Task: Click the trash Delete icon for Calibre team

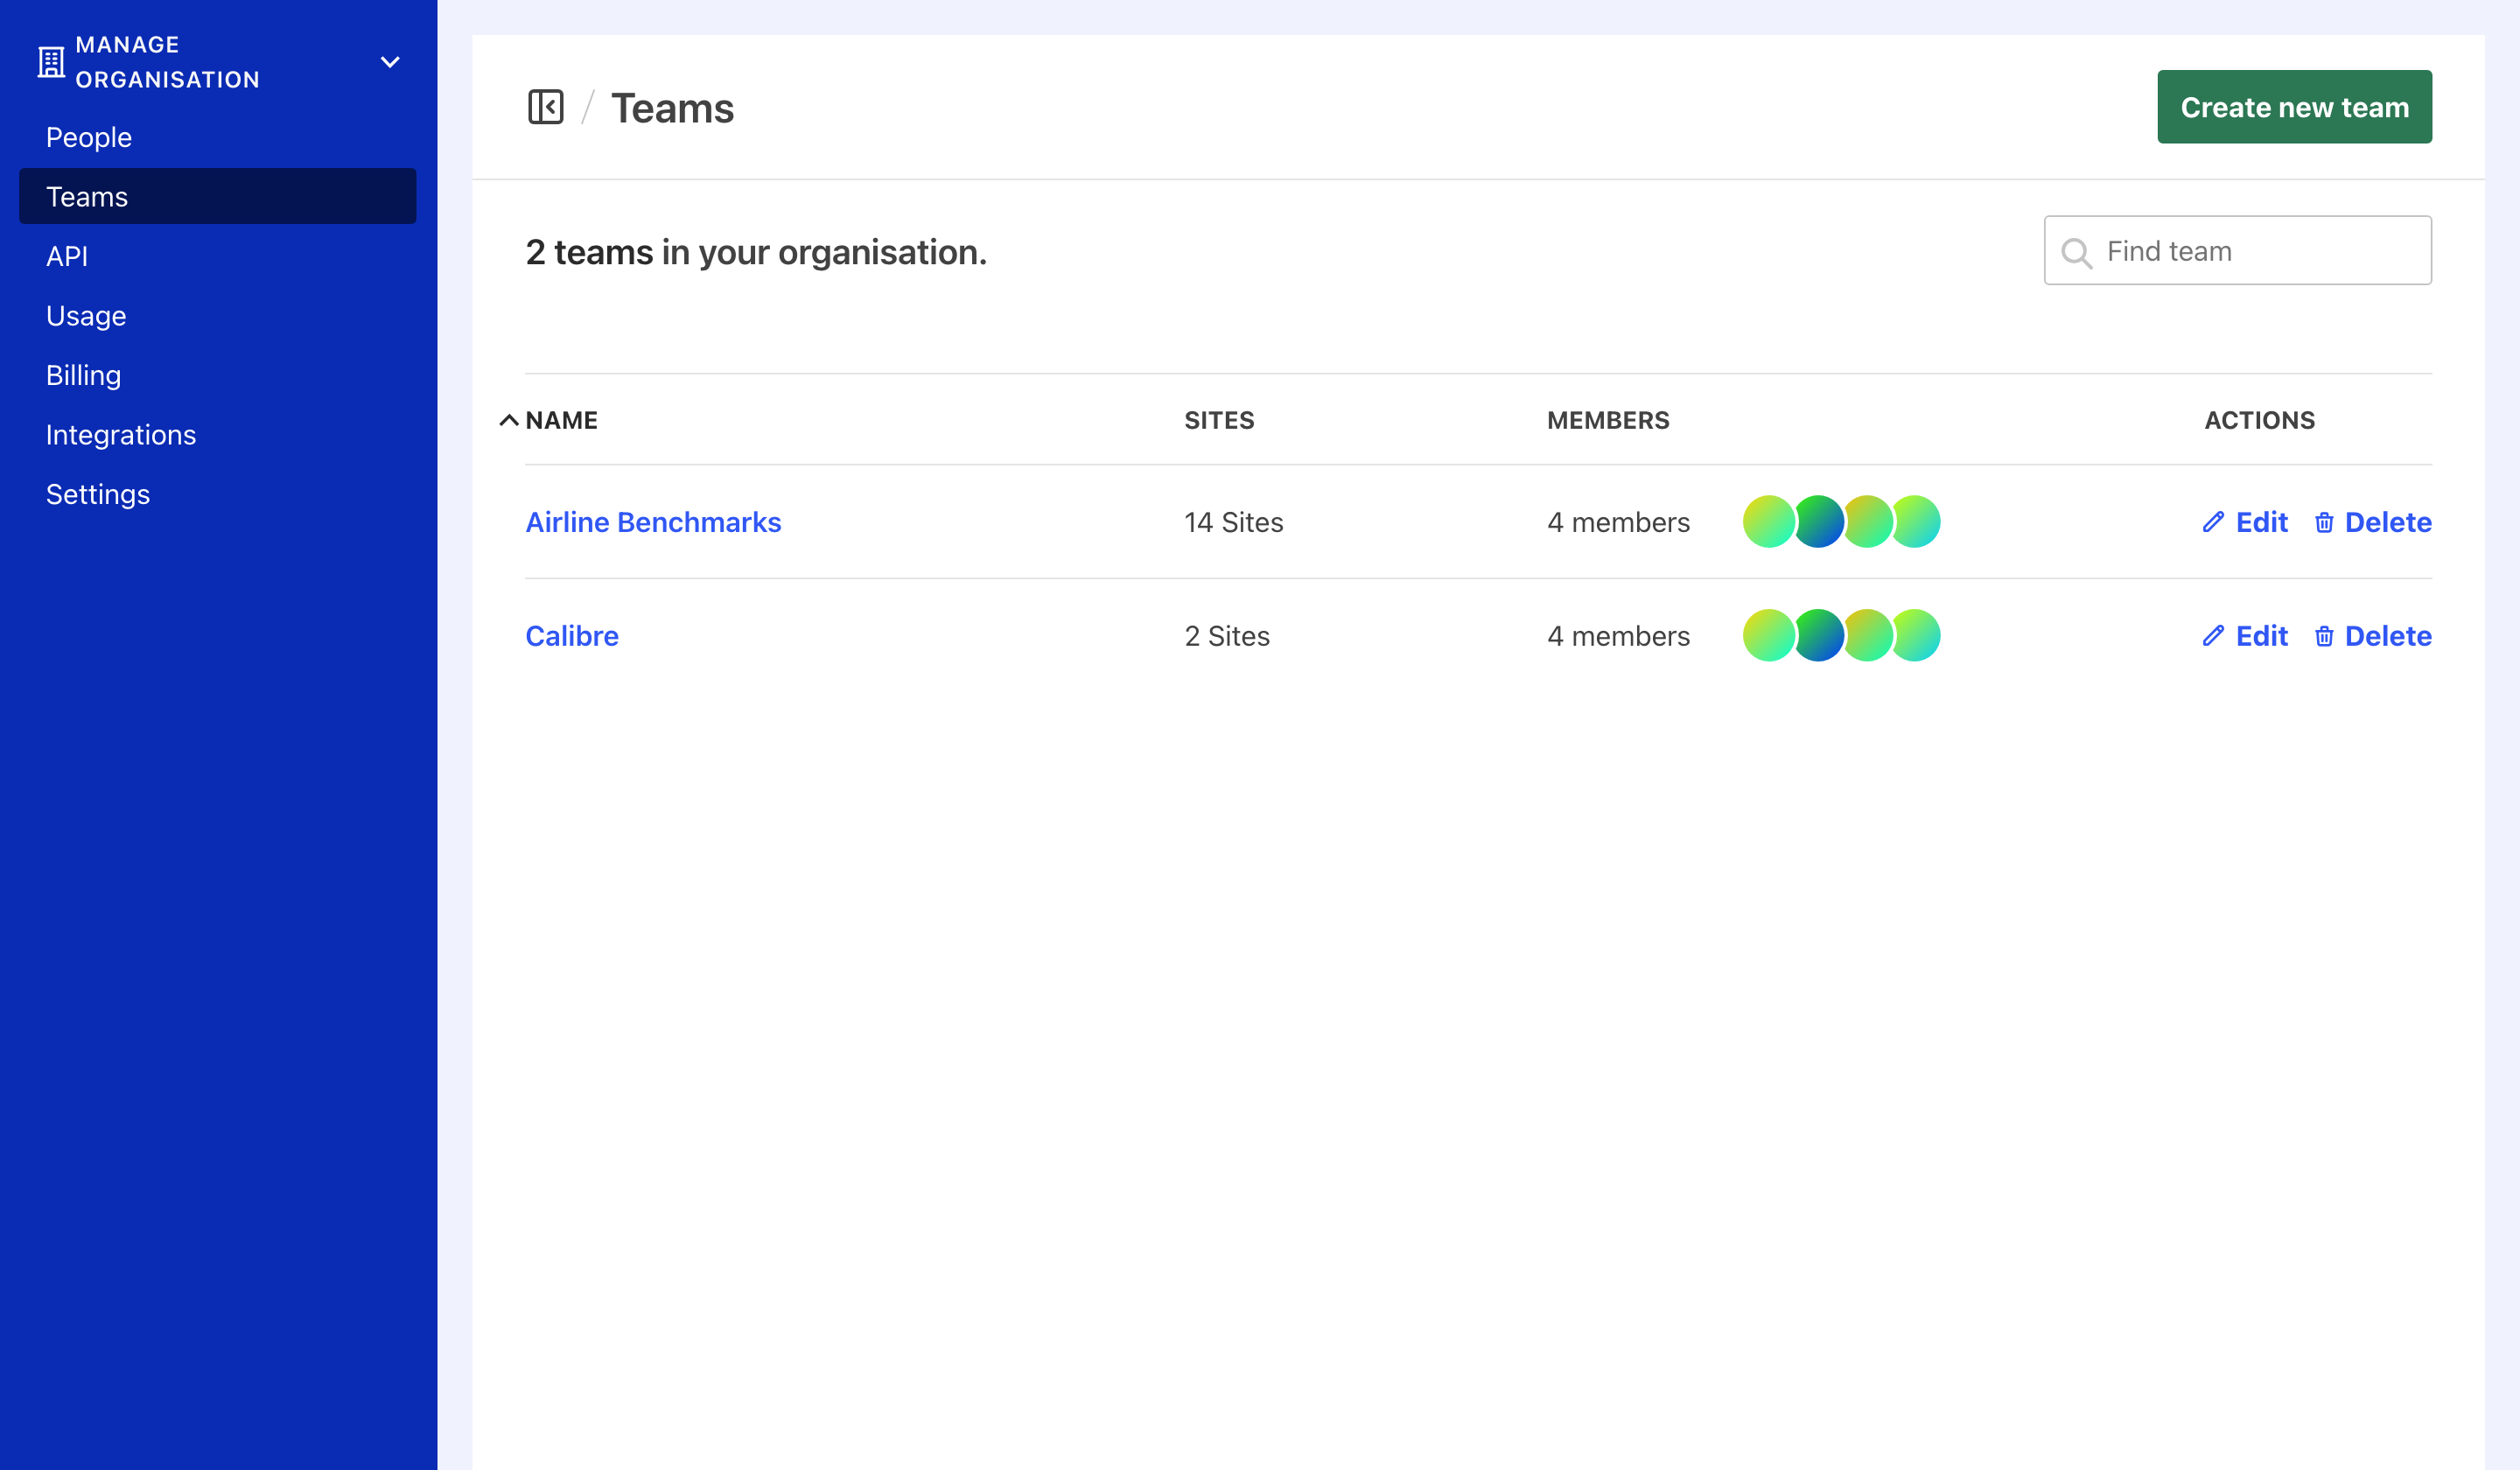Action: click(2325, 636)
